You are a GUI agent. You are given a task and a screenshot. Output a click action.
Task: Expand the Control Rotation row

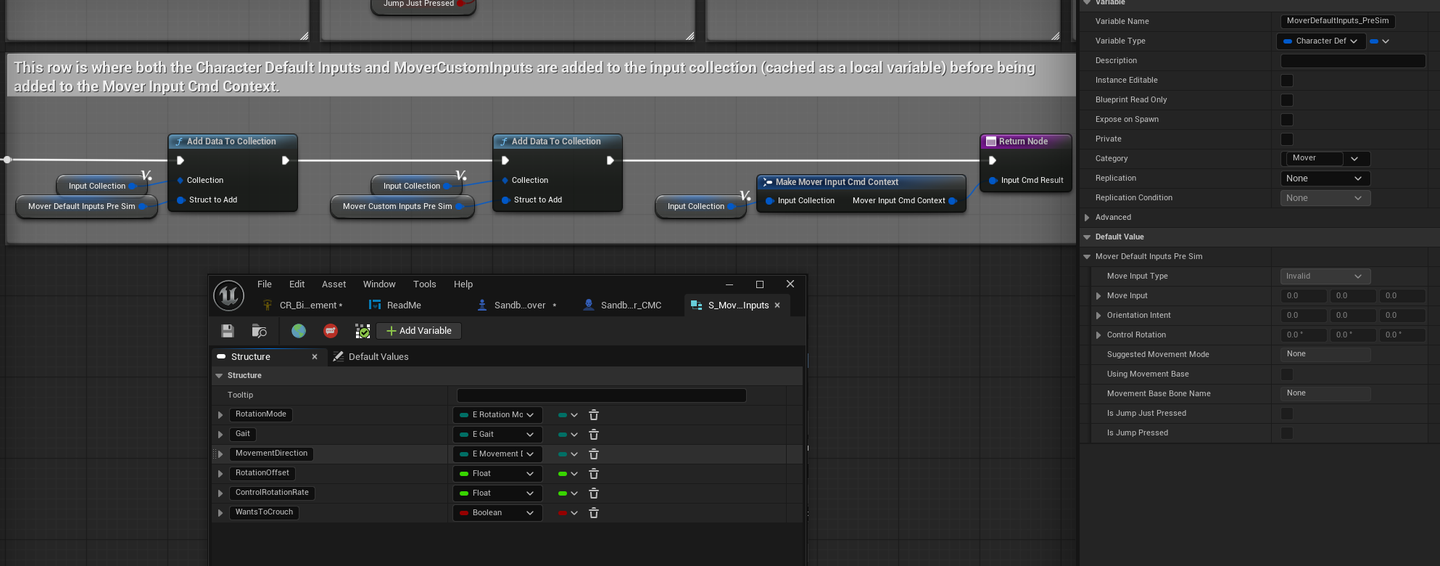pos(1099,335)
